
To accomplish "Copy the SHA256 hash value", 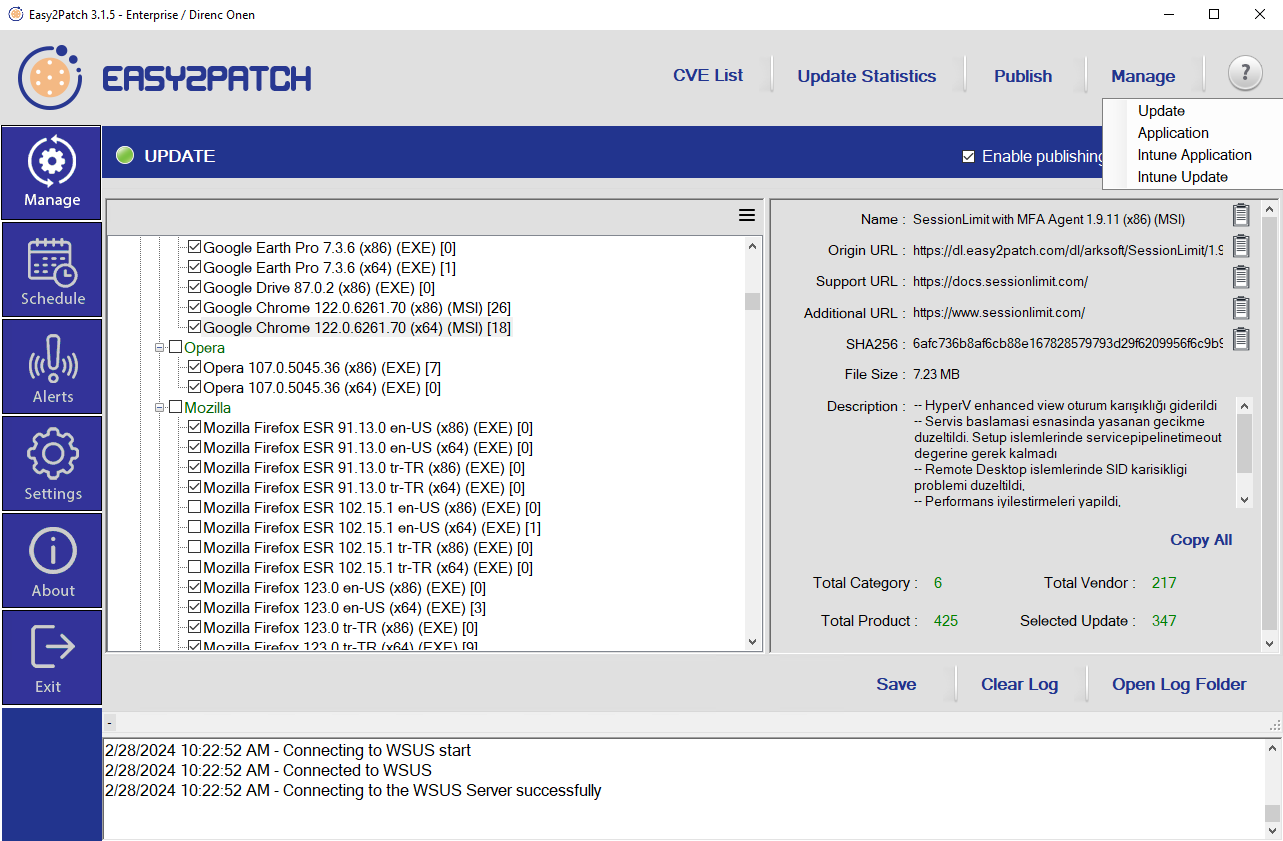I will 1241,339.
